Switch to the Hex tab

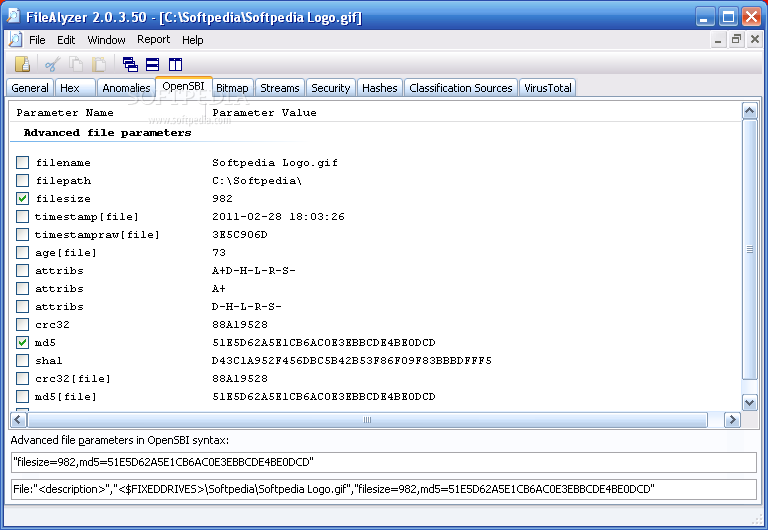pyautogui.click(x=75, y=88)
